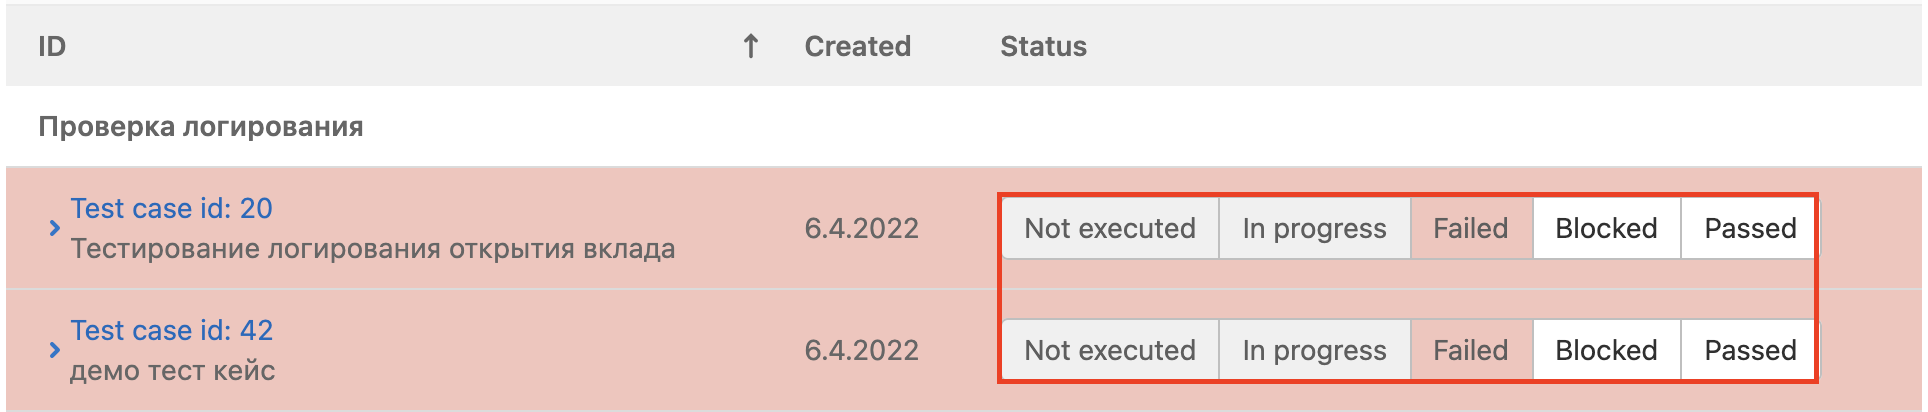This screenshot has height=412, width=1928.
Task: Set test case 20 to In progress
Action: coord(1314,229)
